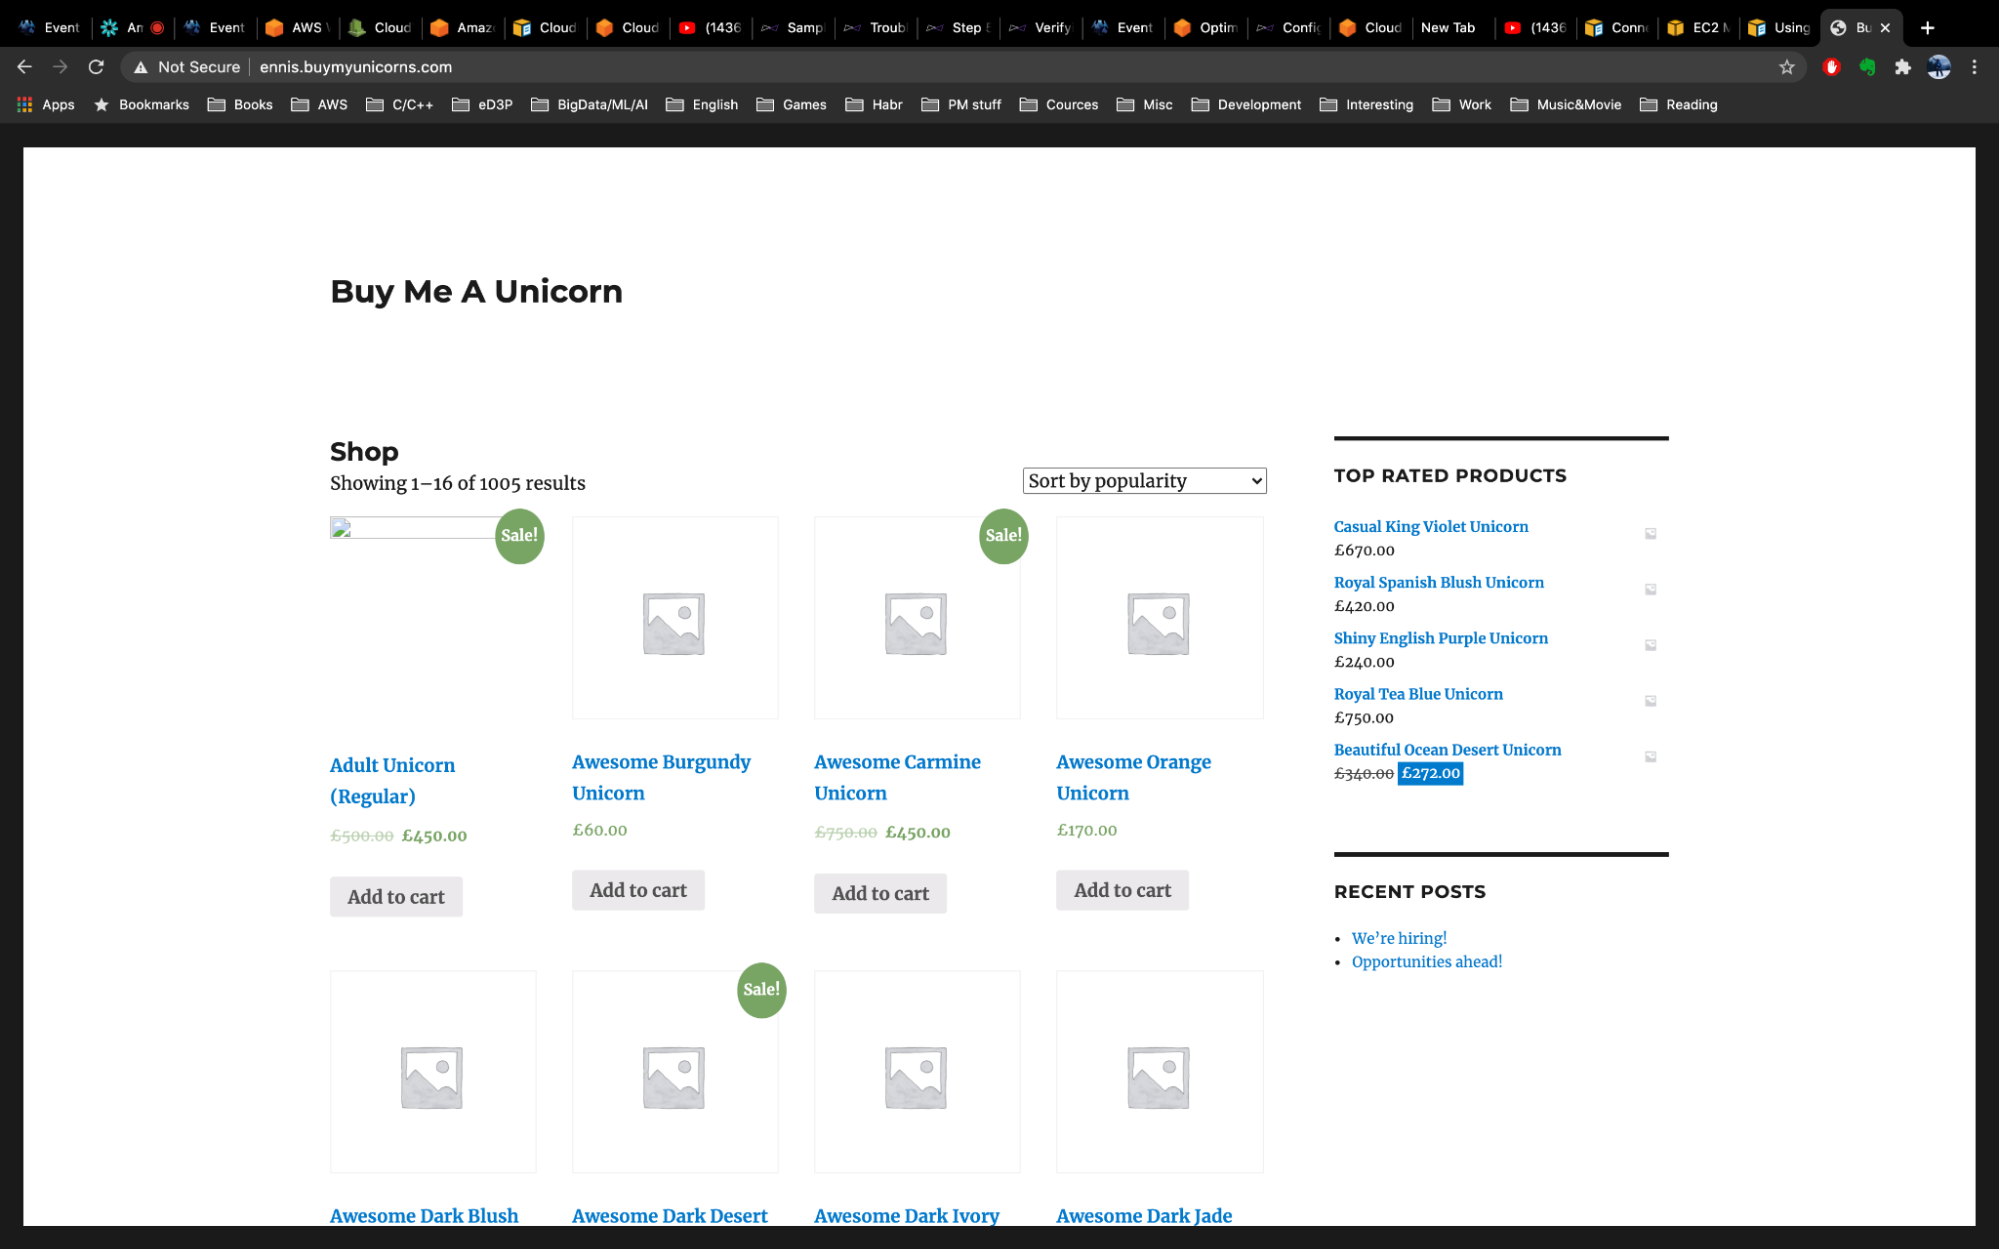
Task: Open the Games bookmark folder
Action: (791, 105)
